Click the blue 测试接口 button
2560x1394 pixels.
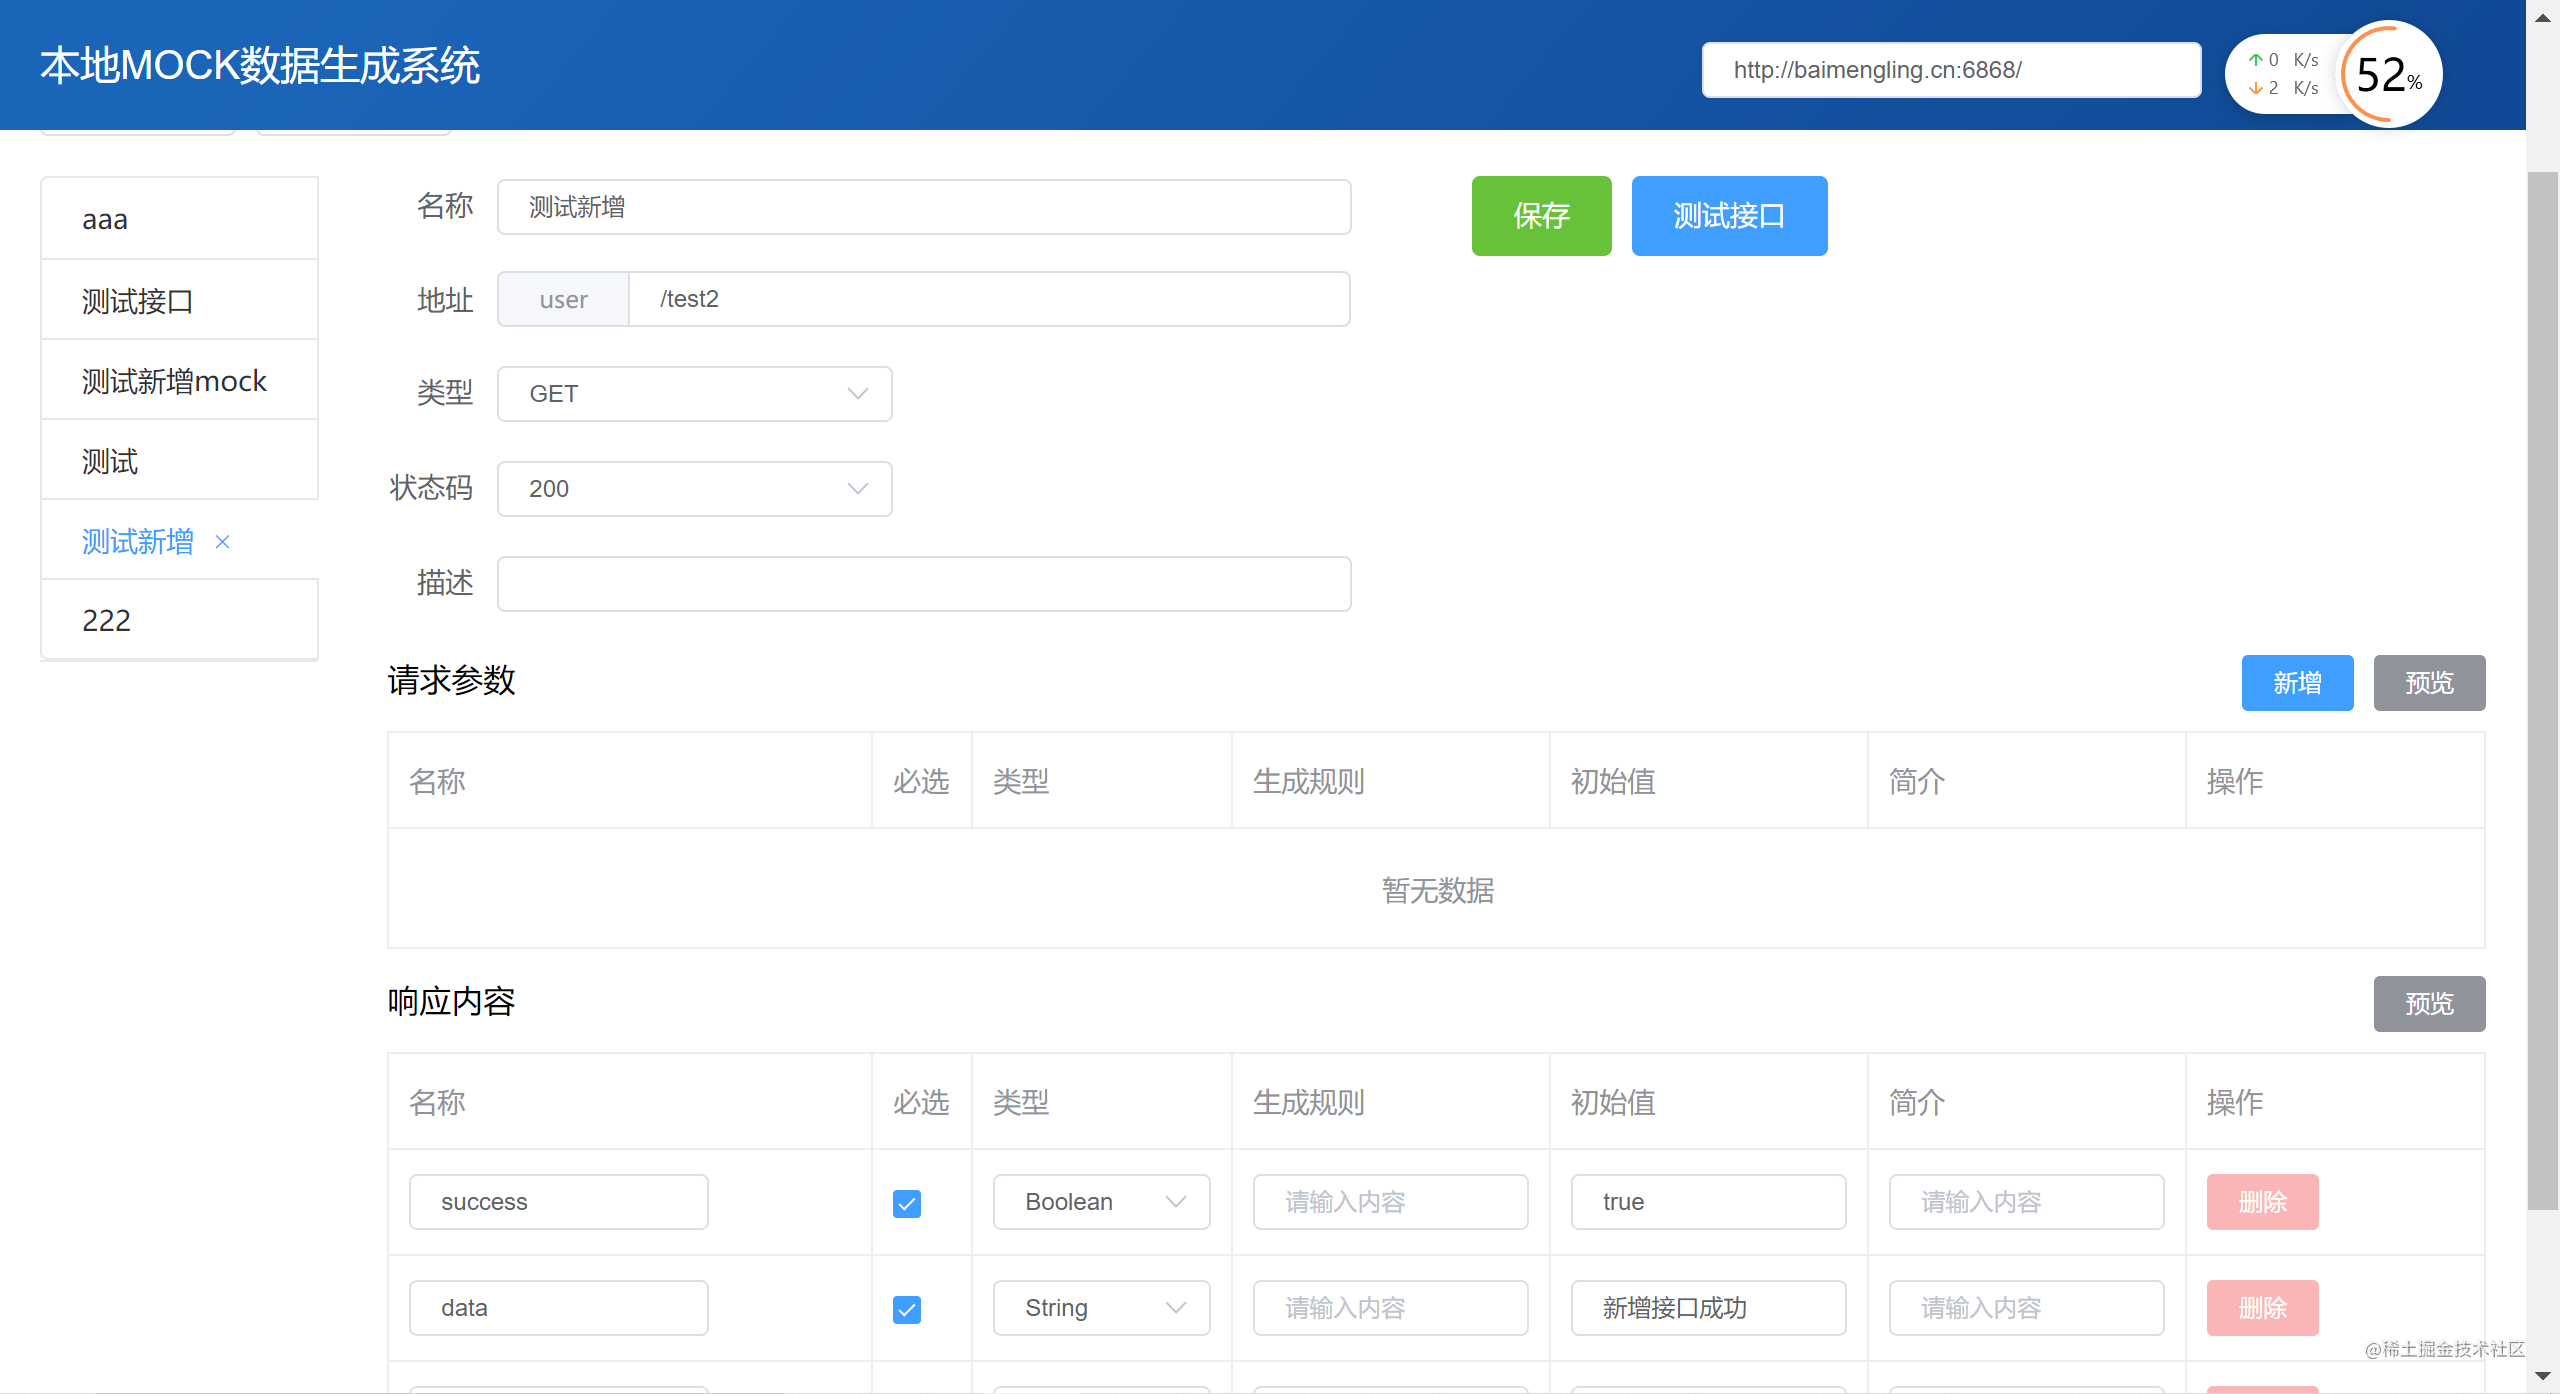coord(1730,216)
